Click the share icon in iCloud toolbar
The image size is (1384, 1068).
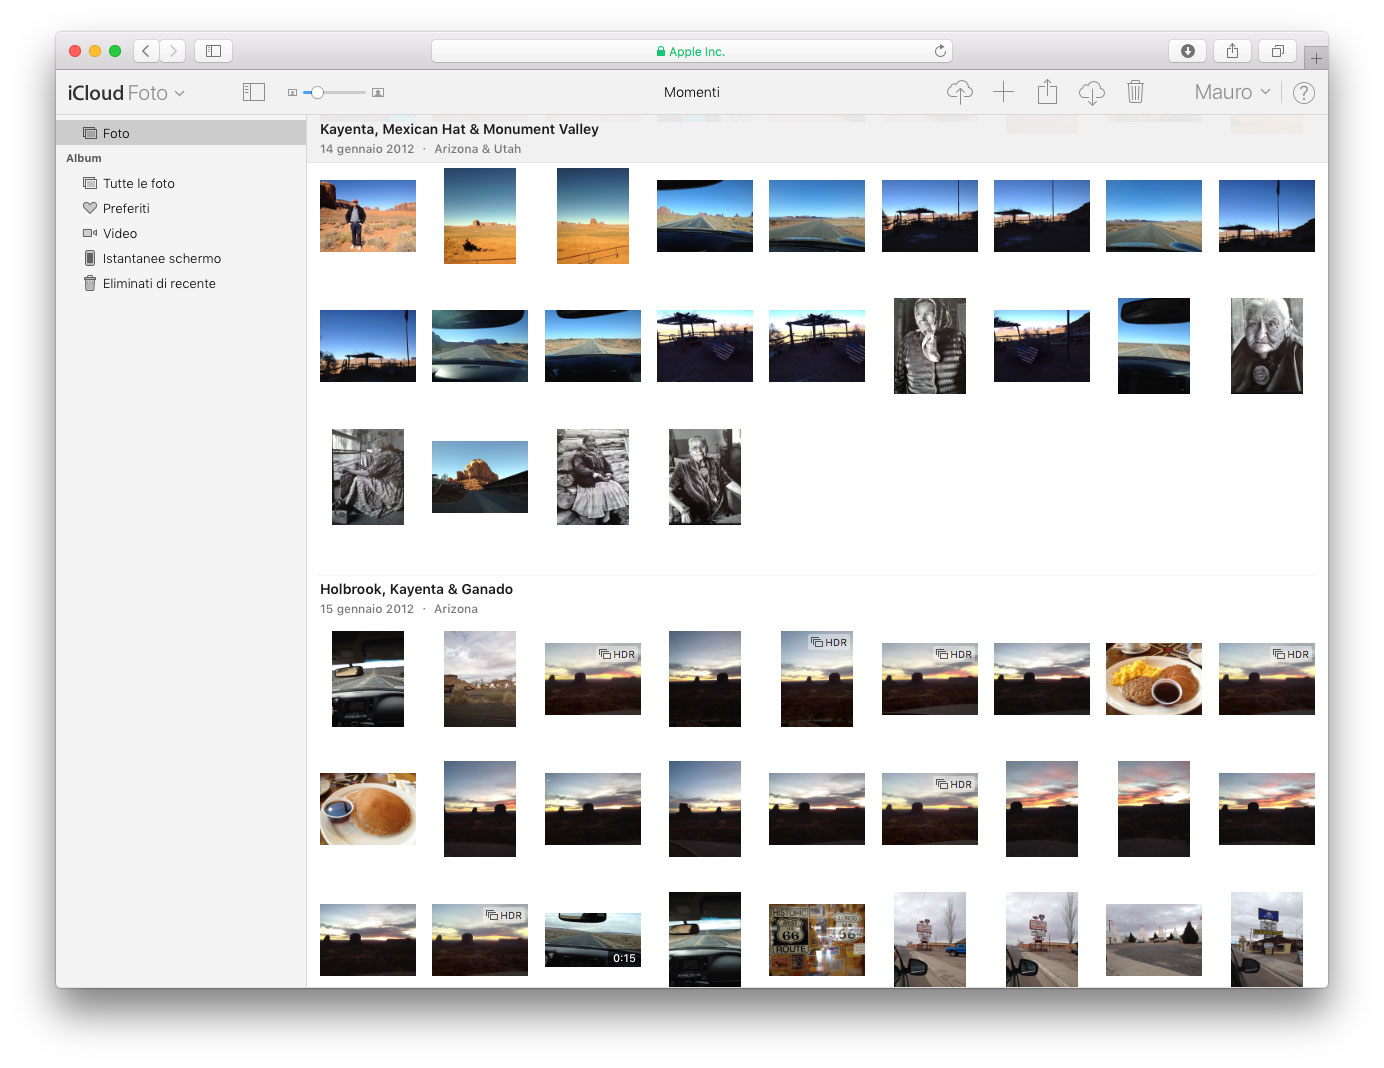[x=1047, y=92]
